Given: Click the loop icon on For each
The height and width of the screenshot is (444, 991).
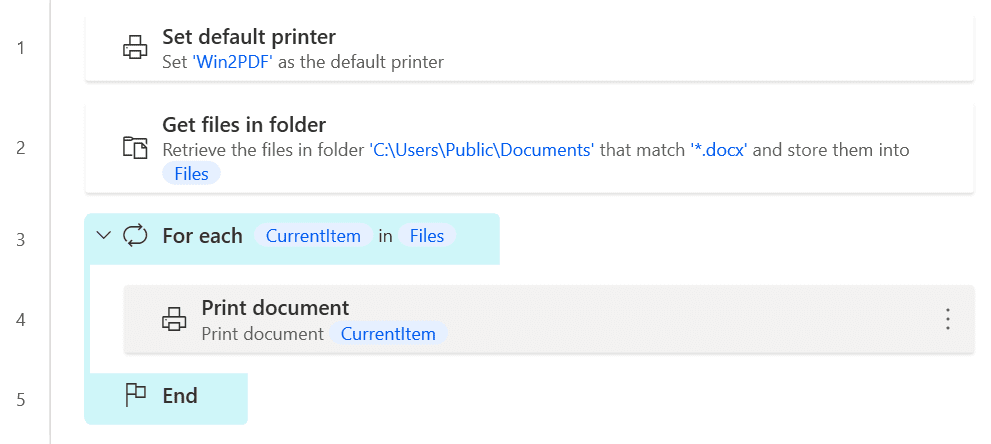Looking at the screenshot, I should click(x=135, y=236).
